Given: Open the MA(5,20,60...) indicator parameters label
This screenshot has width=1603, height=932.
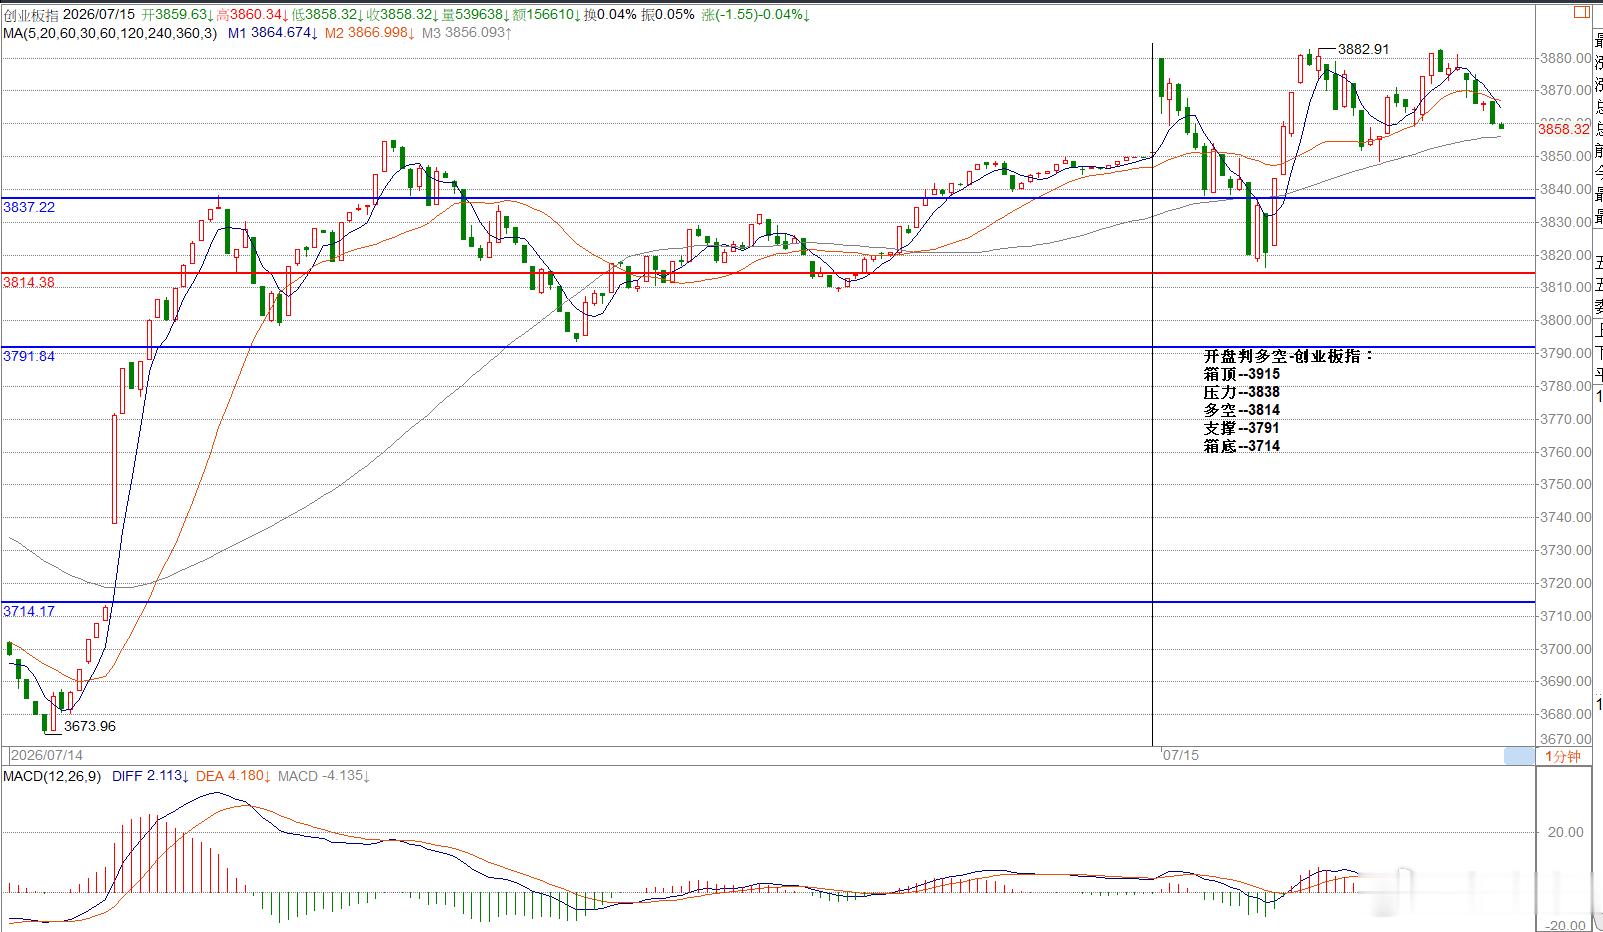Looking at the screenshot, I should coord(109,33).
